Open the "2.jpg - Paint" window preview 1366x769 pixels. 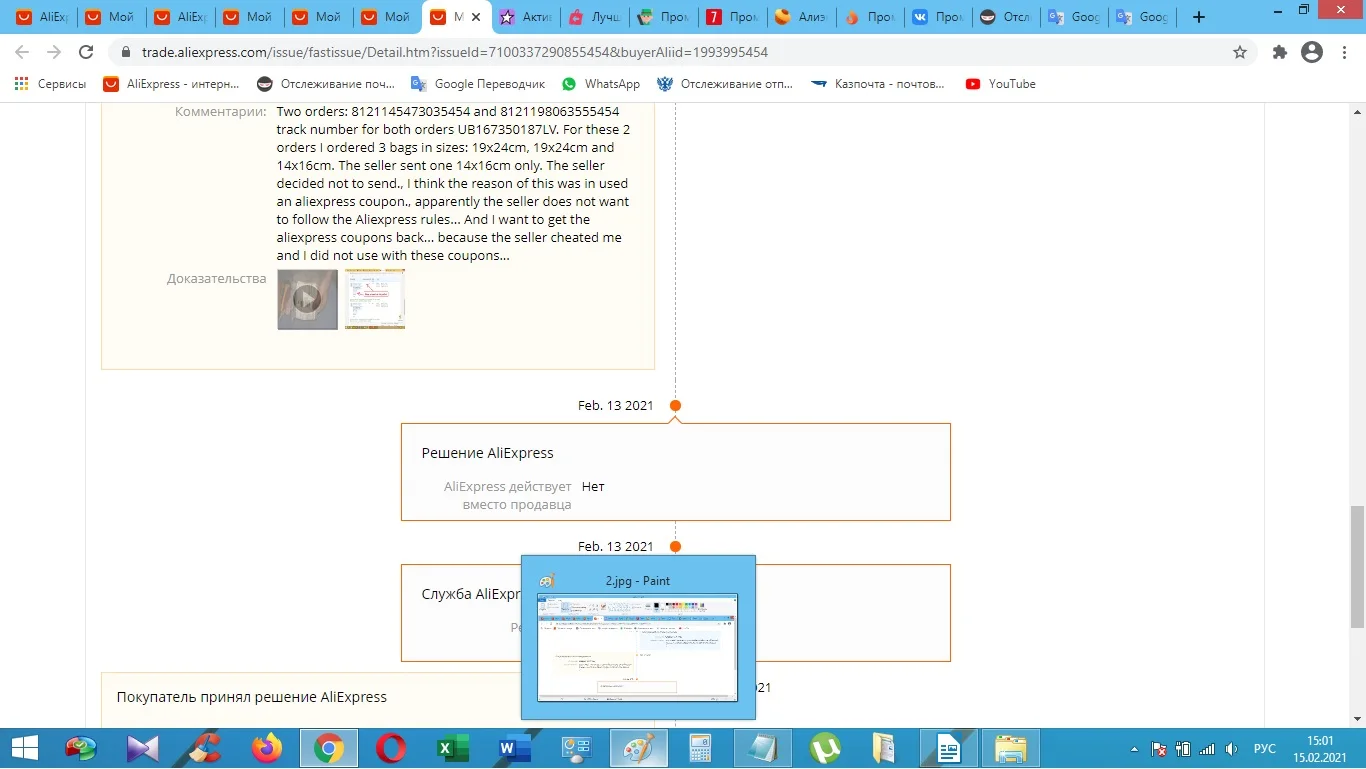(x=638, y=637)
